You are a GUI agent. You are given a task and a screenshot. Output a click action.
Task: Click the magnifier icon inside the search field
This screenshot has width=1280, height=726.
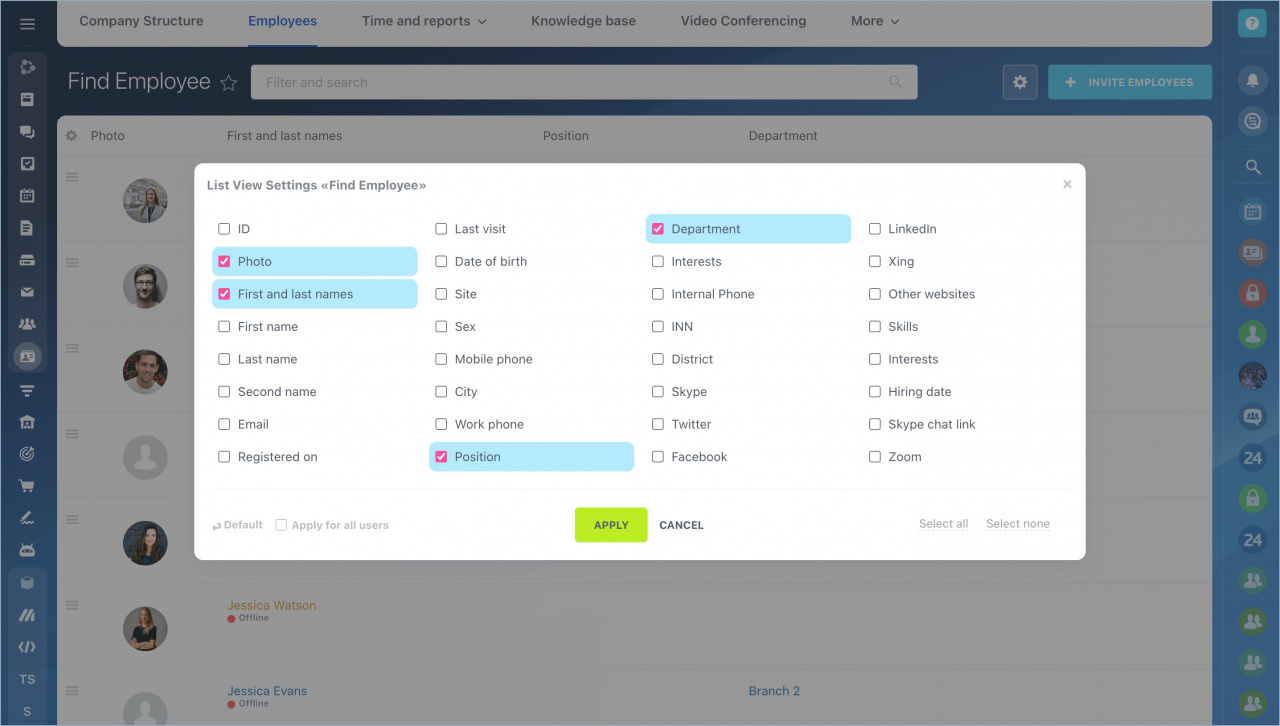pos(895,82)
